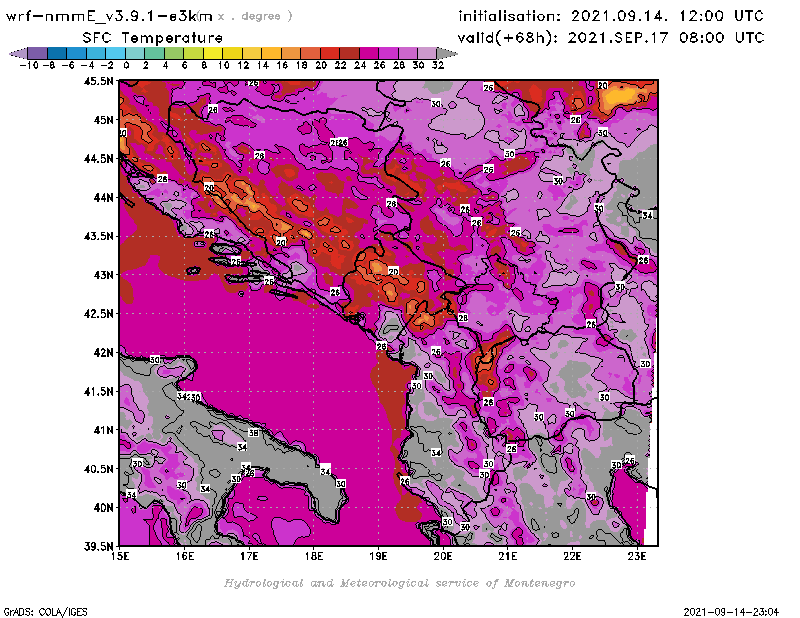Click the legend tick label '16'
800x618 pixels.
(282, 65)
